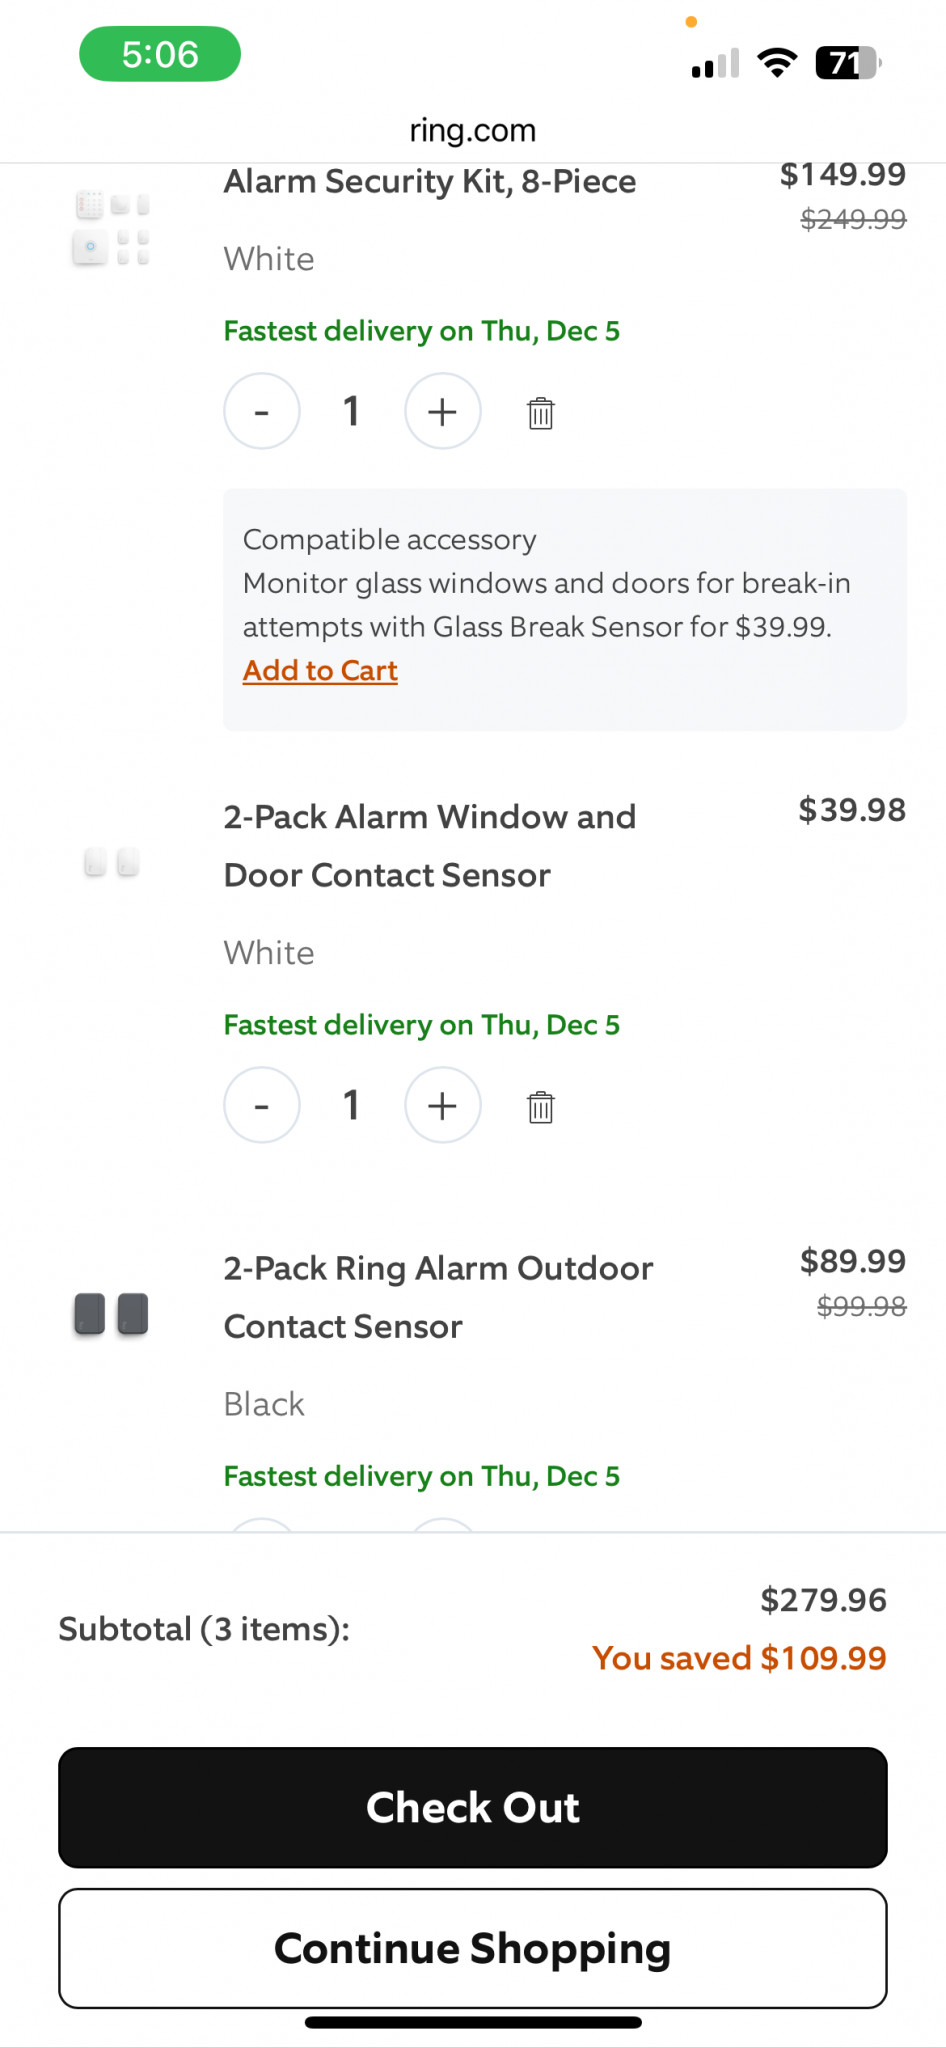Delete the Alarm Security Kit from cart

(x=540, y=412)
